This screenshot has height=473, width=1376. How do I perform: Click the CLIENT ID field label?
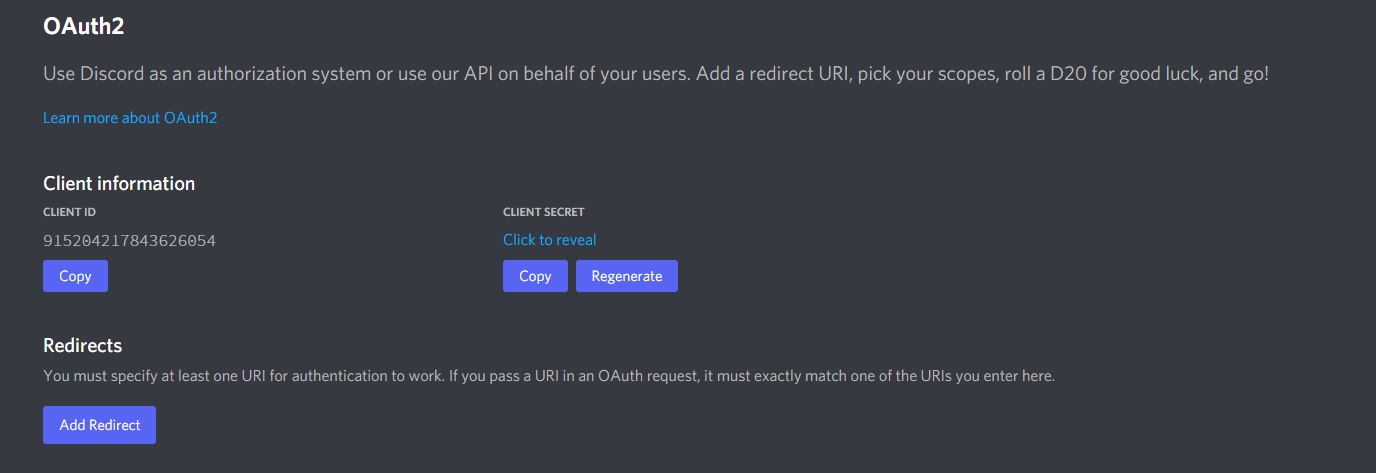pyautogui.click(x=69, y=212)
